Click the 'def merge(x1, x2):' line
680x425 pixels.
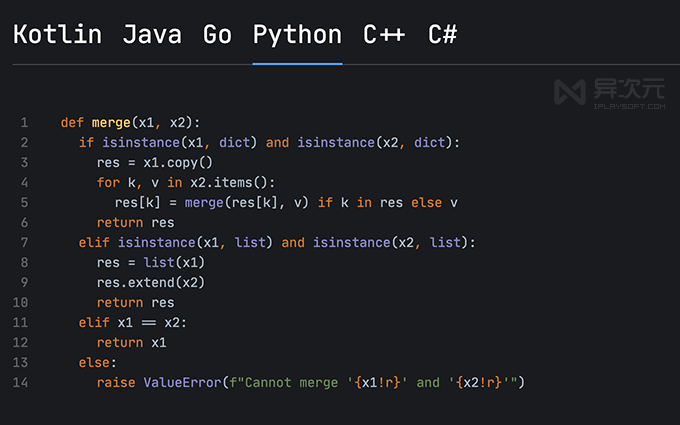tap(131, 123)
